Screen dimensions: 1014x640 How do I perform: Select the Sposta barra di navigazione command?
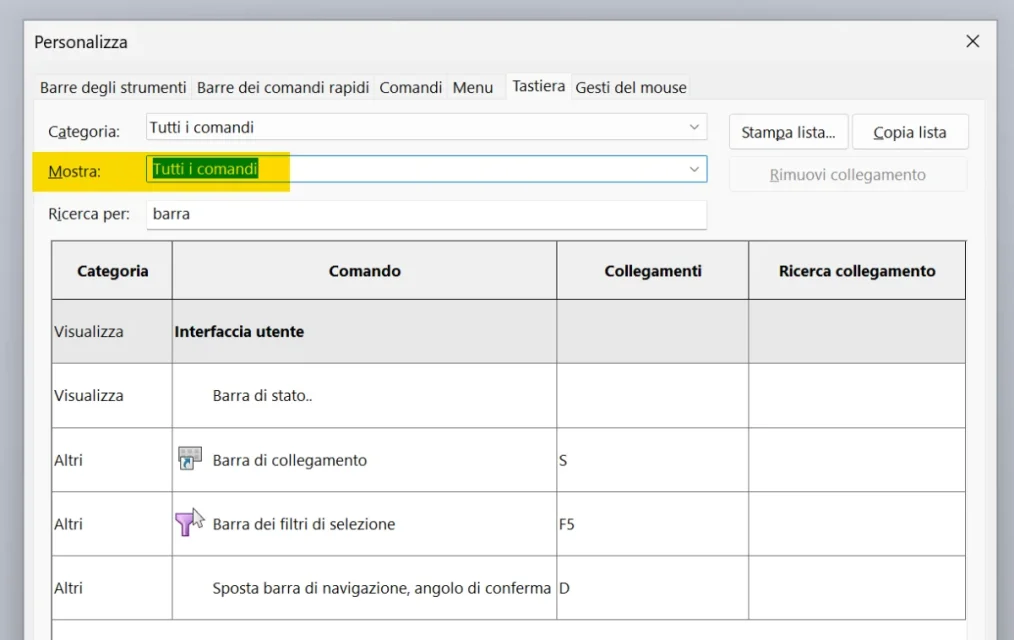tap(381, 588)
